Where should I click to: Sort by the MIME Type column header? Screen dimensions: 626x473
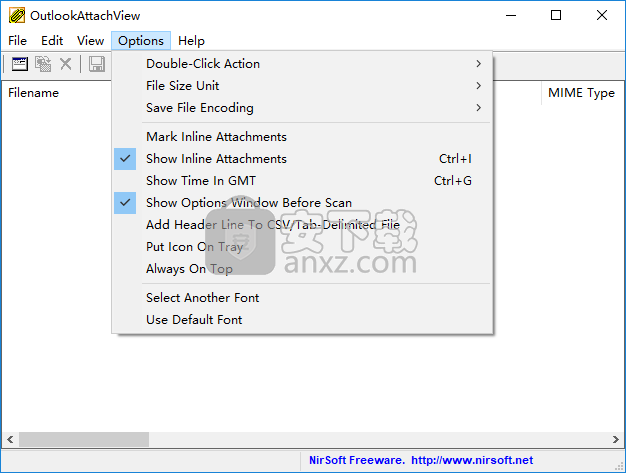tap(583, 93)
